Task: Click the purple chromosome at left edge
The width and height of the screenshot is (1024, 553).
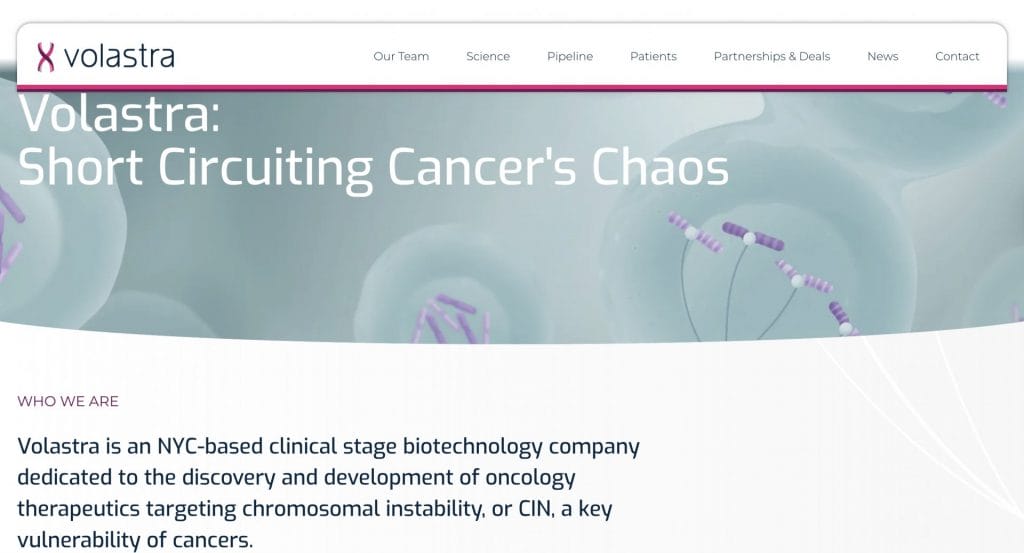Action: [10, 205]
